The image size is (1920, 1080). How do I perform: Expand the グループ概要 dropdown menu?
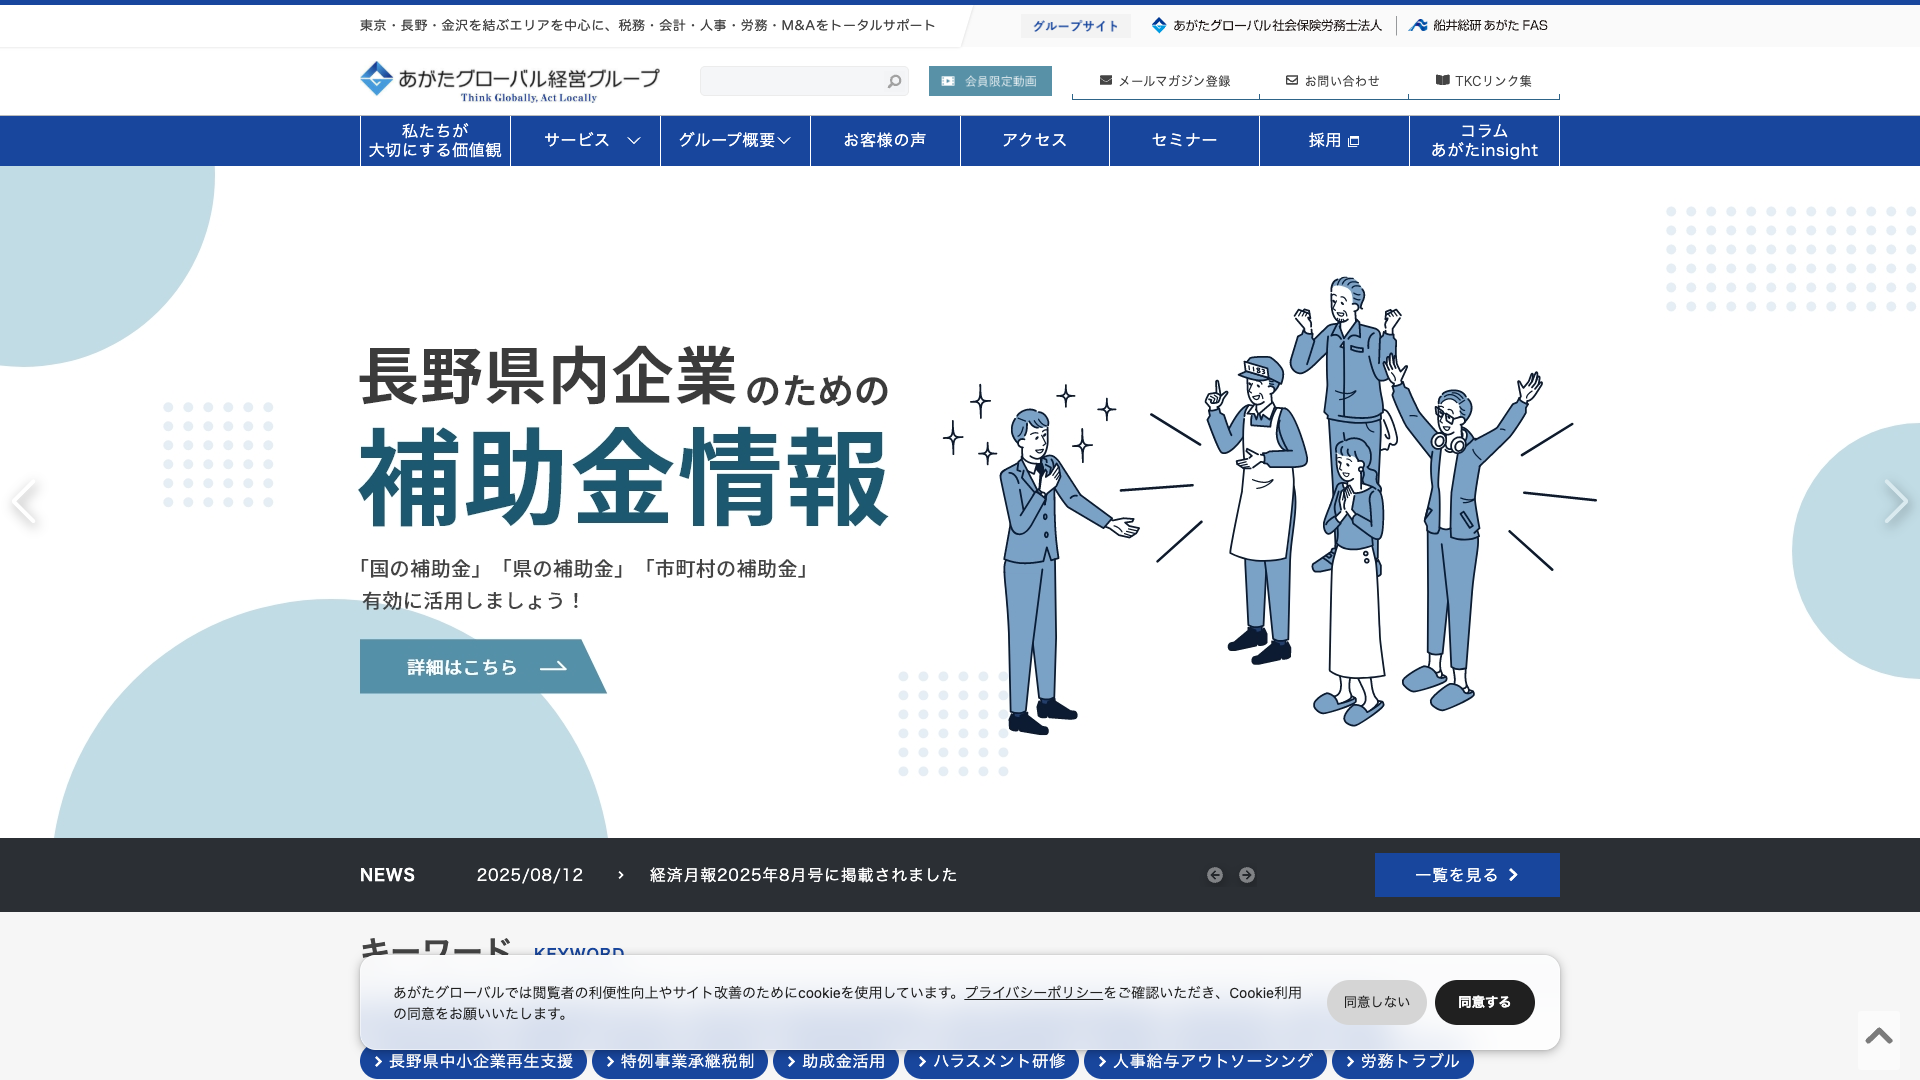(735, 140)
